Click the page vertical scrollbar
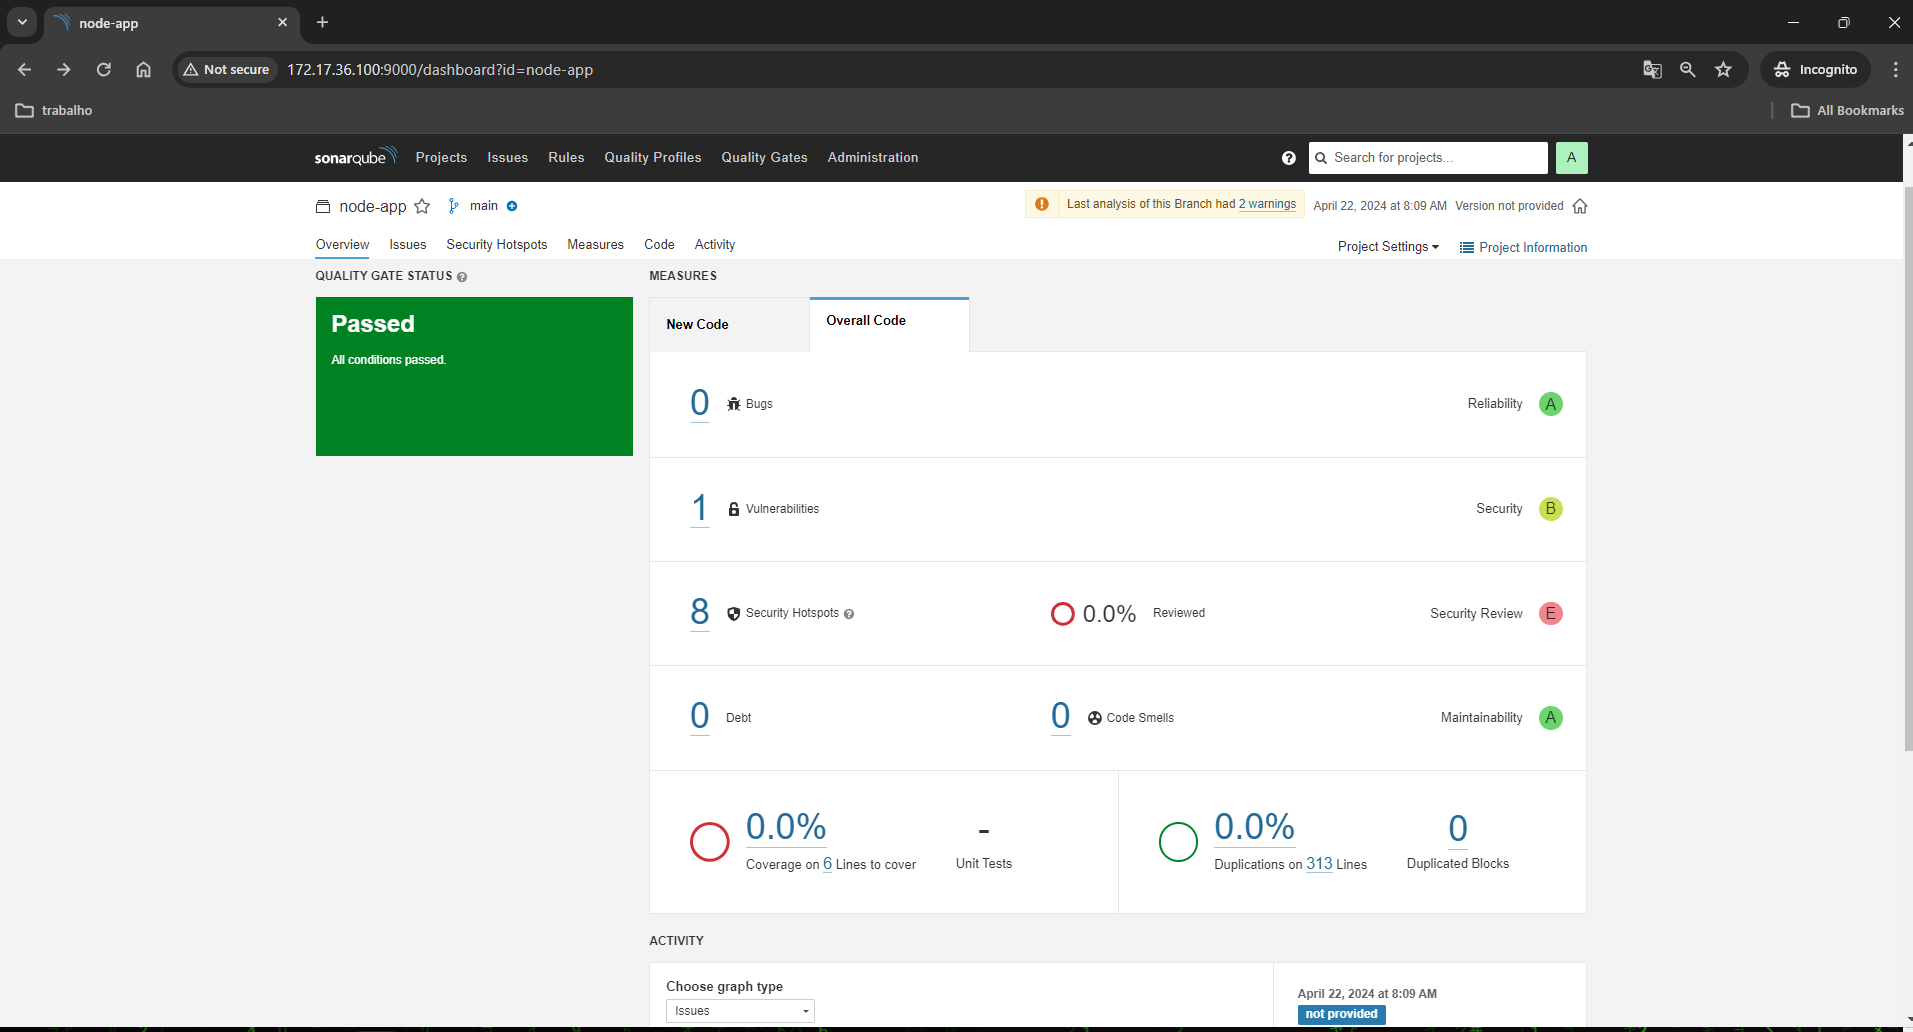The image size is (1913, 1032). [x=1907, y=468]
